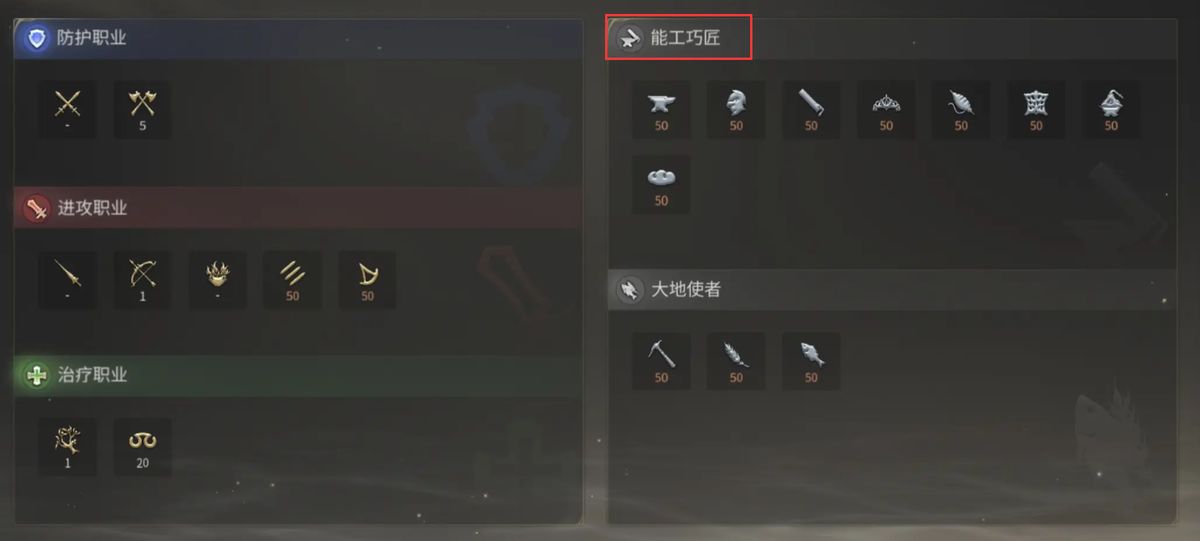Select the tree-shaped healer job icon
Screen dimensions: 1200x541
point(68,447)
